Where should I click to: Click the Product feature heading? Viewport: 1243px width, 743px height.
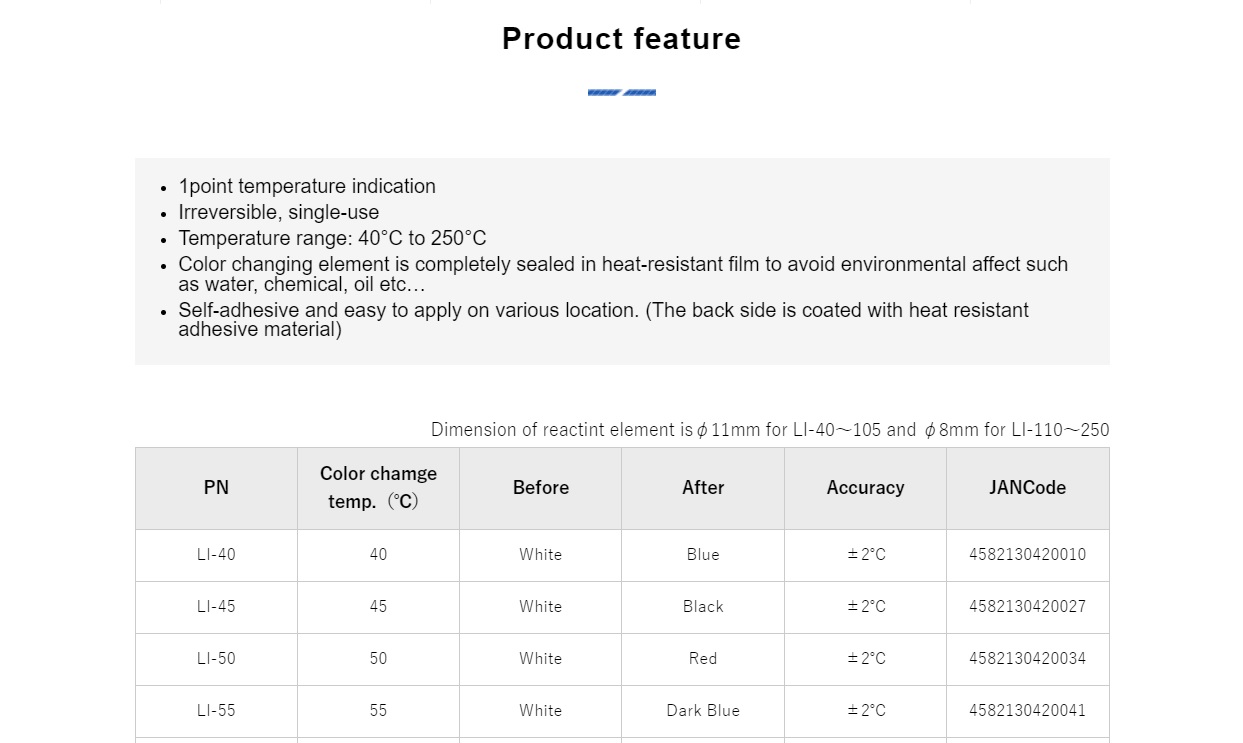pos(621,39)
